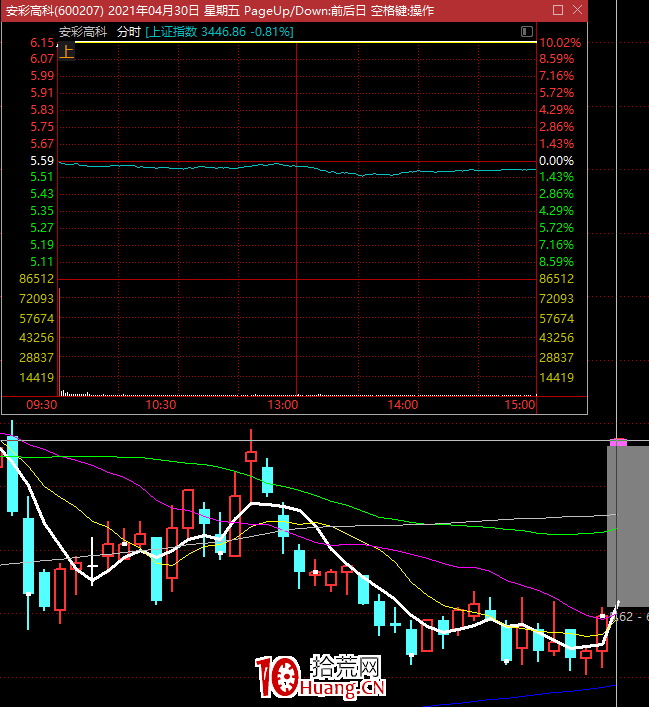
Task: Click the date '2021年04月30日' in title bar
Action: tap(154, 10)
